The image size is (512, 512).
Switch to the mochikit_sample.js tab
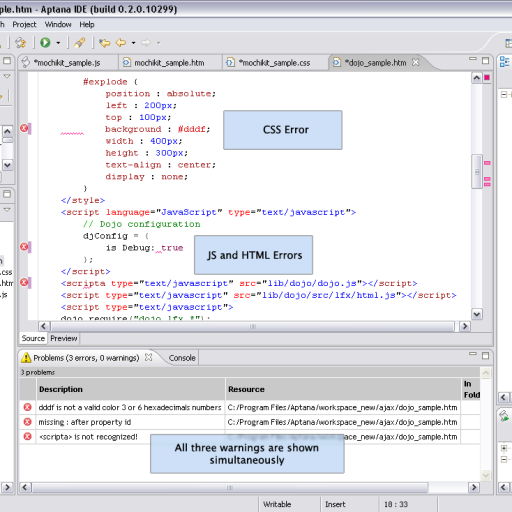(67, 63)
